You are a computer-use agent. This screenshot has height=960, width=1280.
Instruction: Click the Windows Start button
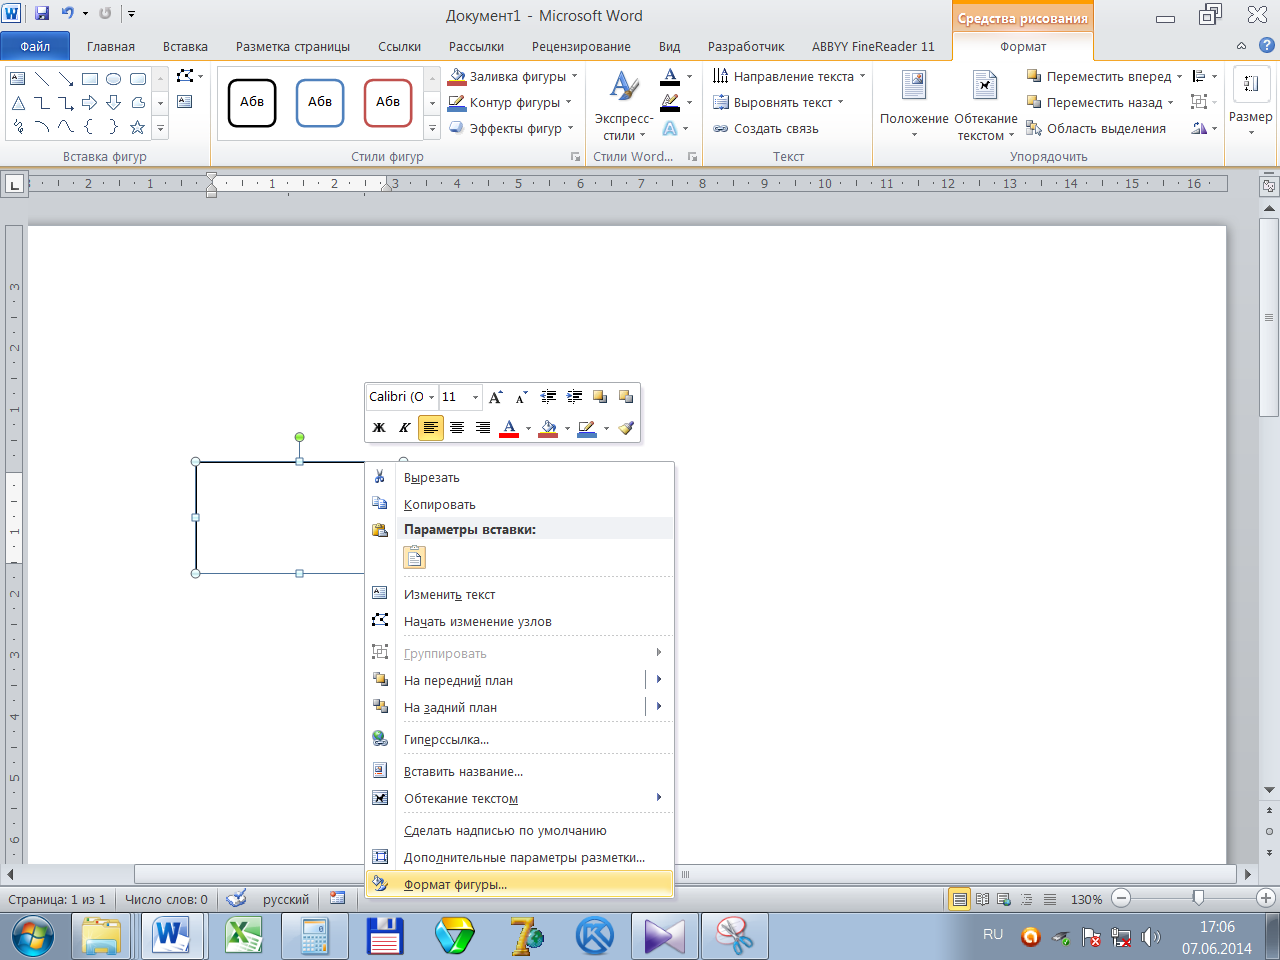[33, 937]
